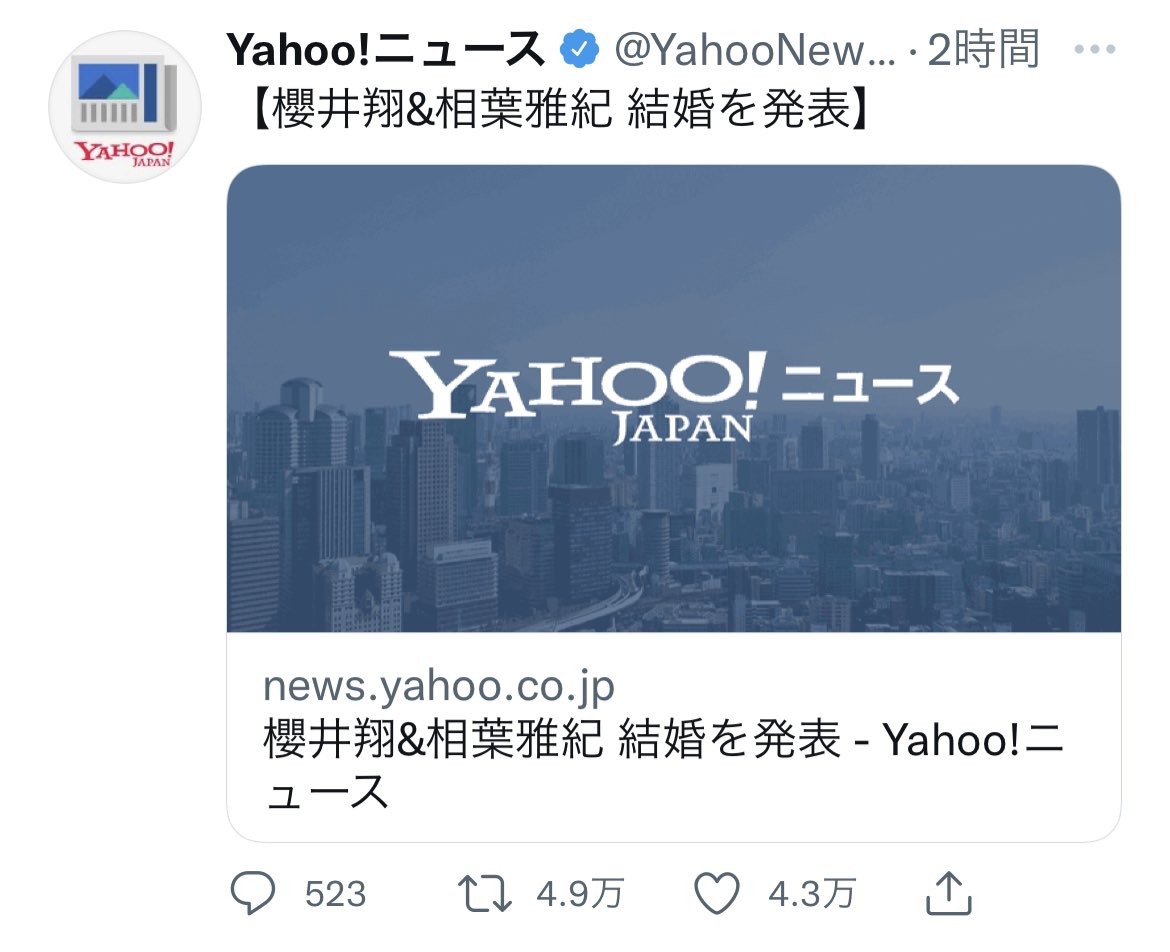Click the ニュース text beside the card logo
The image size is (1170, 952).
tap(870, 383)
